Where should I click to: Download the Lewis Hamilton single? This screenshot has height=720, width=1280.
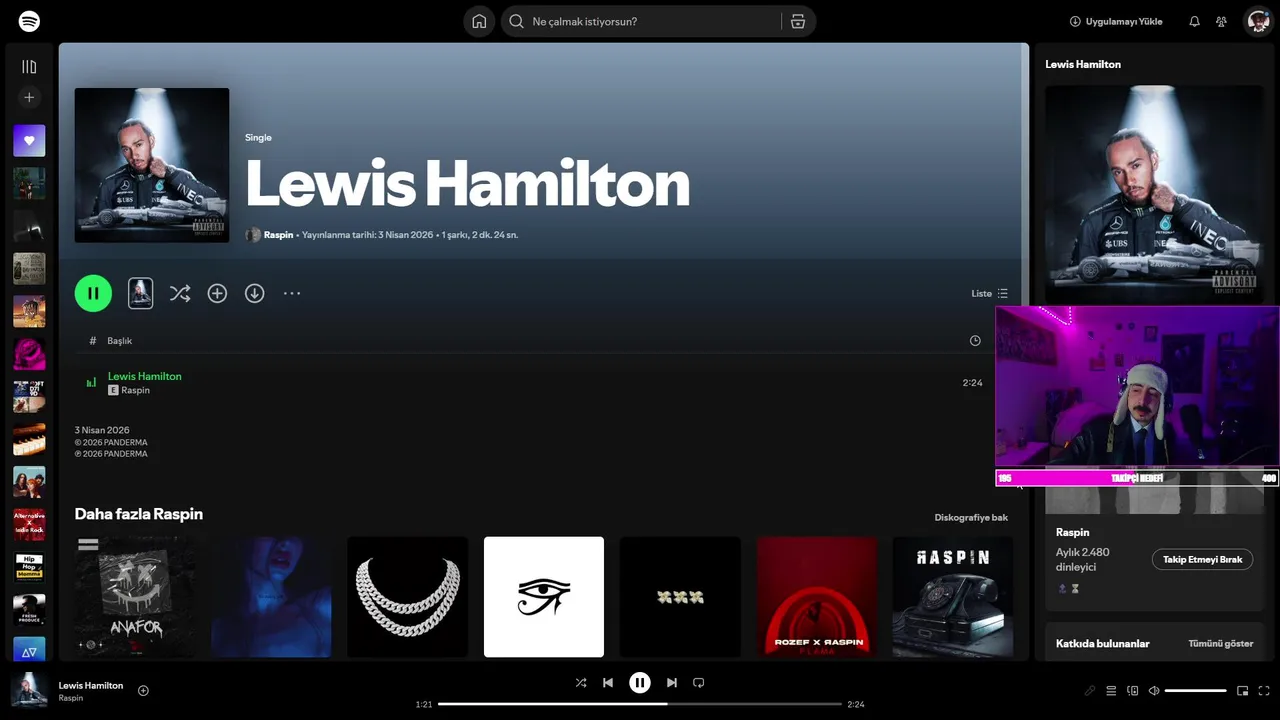pos(255,293)
